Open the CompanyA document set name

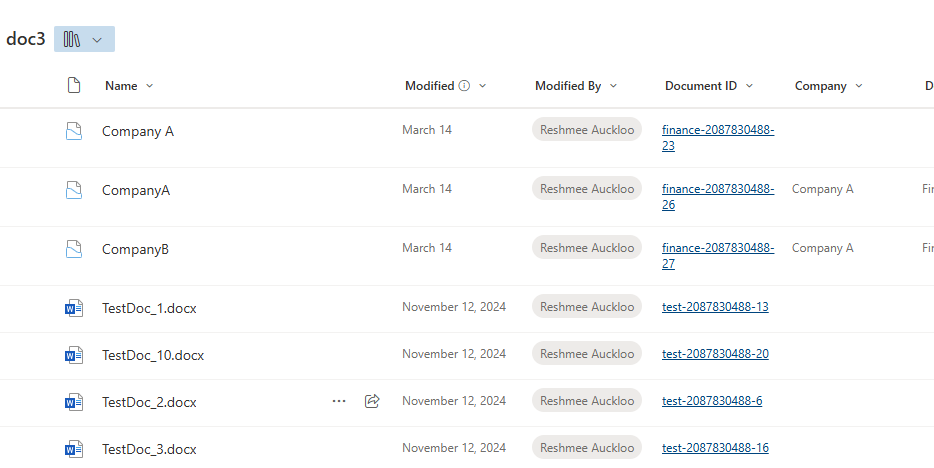pyautogui.click(x=136, y=190)
